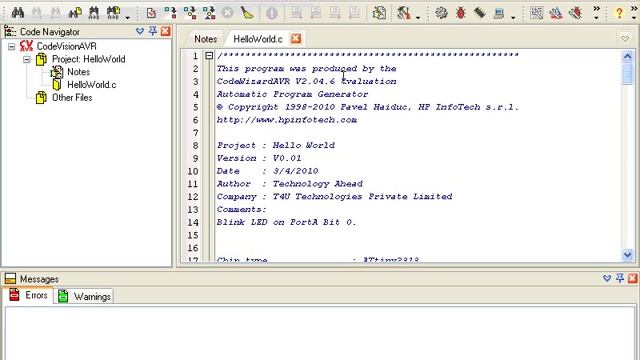
Task: Click the wrench with blue-red tools icon
Action: pos(556,13)
